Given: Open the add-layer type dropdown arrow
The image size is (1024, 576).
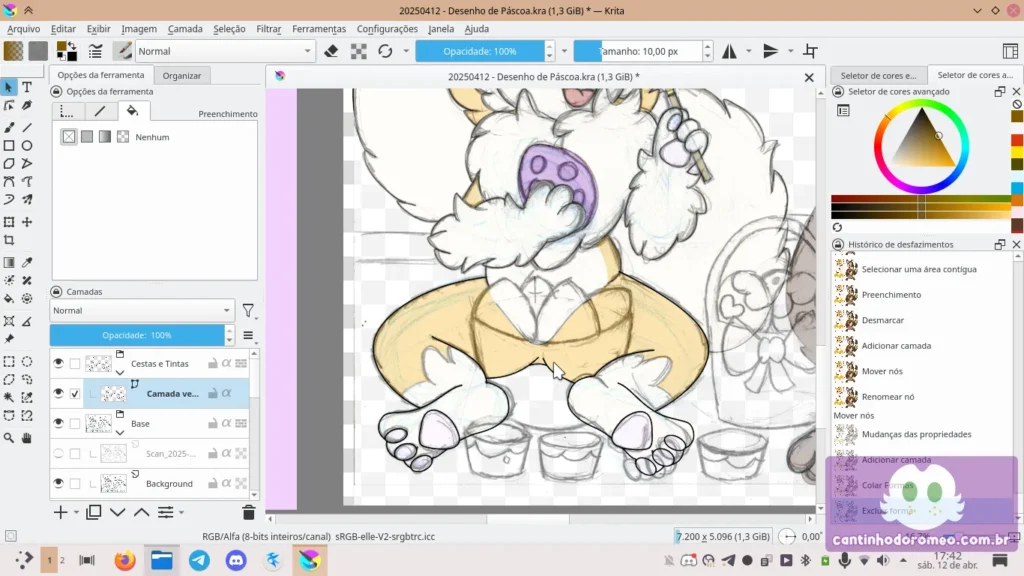Looking at the screenshot, I should [x=76, y=513].
